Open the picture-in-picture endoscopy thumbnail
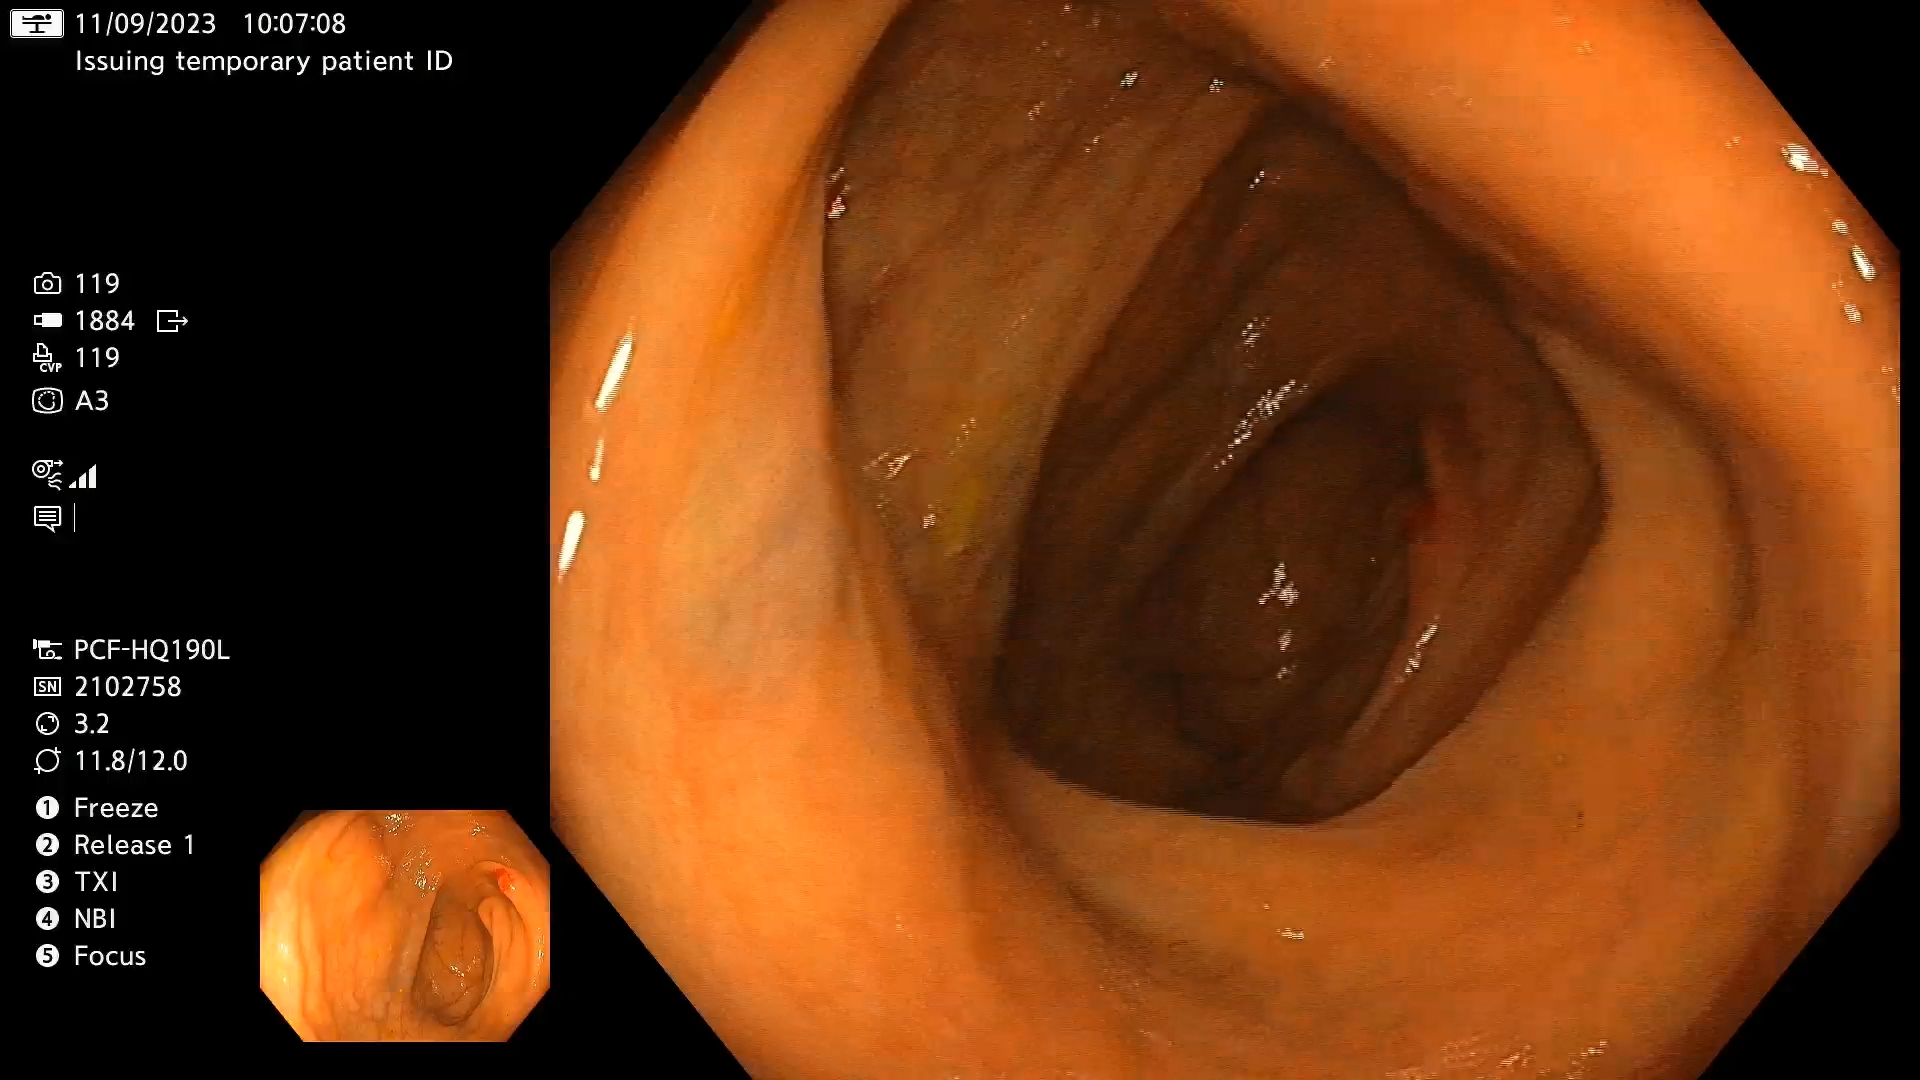The width and height of the screenshot is (1920, 1080). point(405,926)
